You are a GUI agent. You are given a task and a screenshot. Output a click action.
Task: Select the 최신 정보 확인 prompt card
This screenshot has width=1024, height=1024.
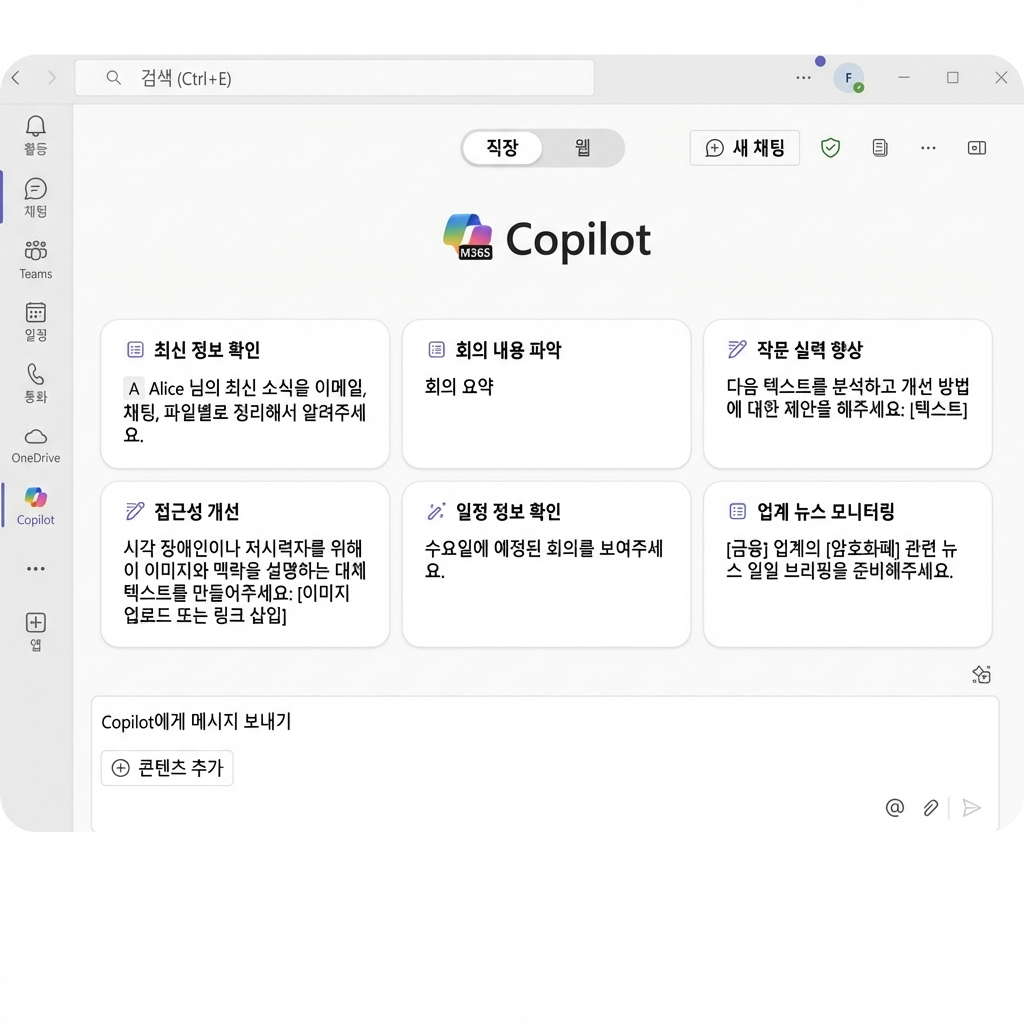245,394
